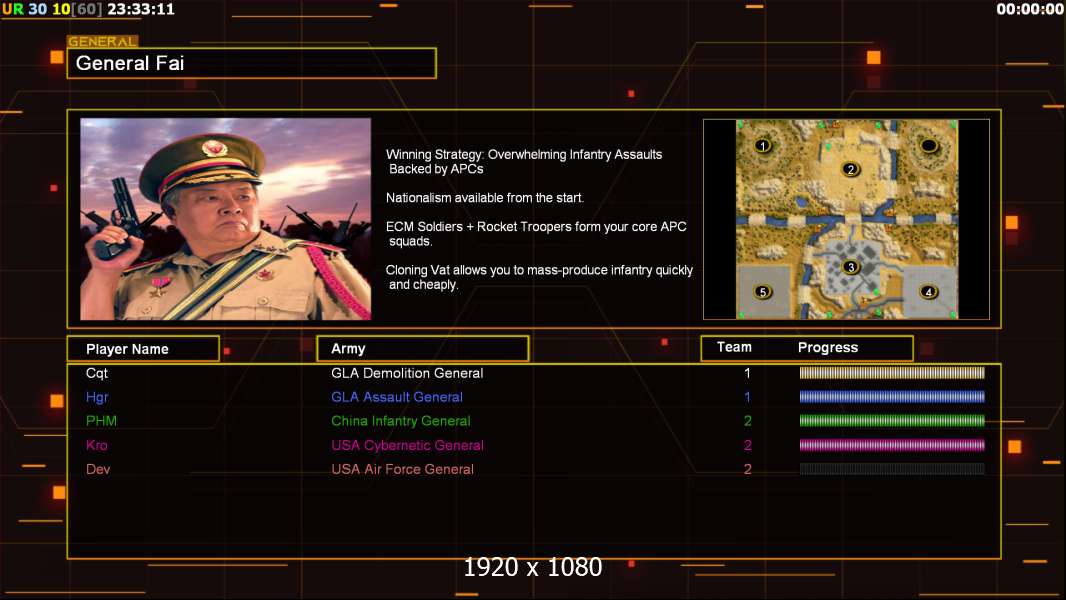Click start position 5 on the minimap

pos(763,292)
